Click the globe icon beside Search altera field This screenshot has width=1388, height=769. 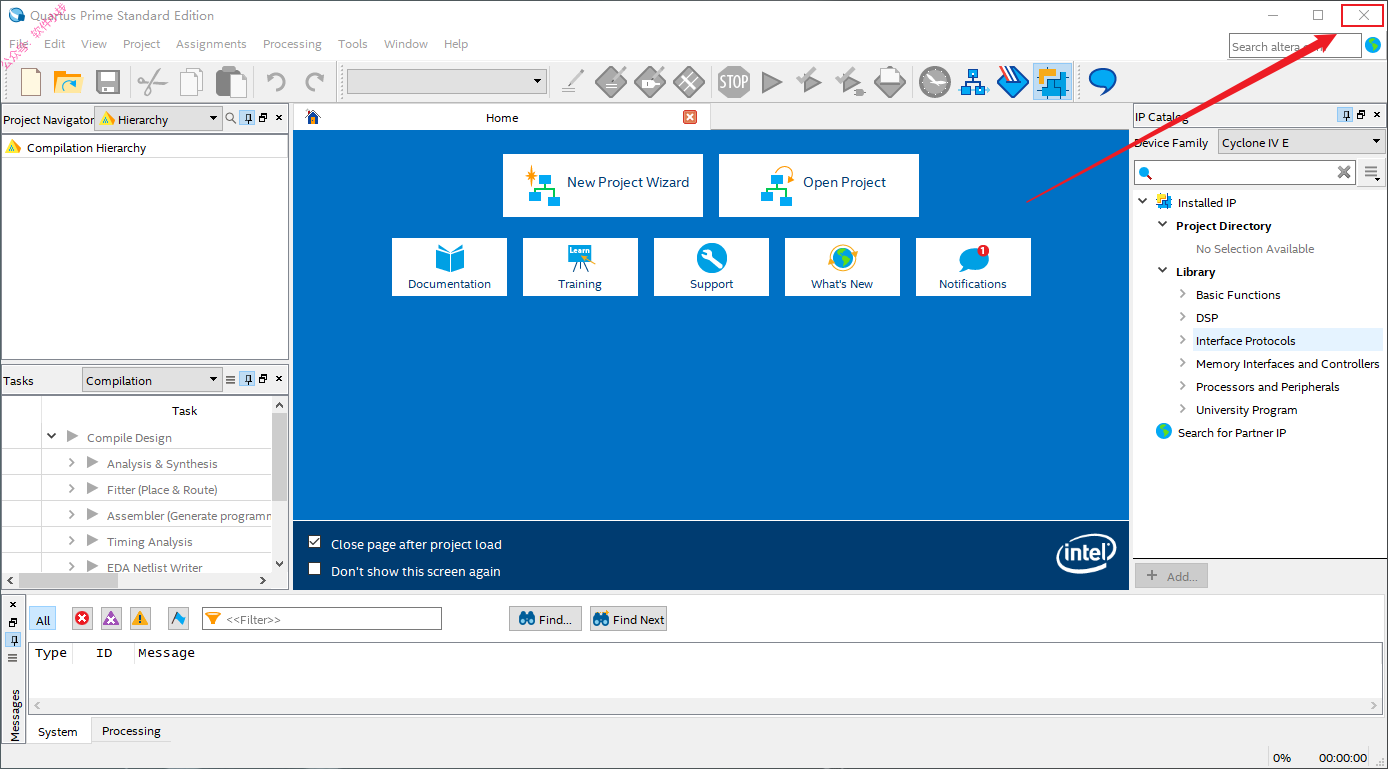(x=1373, y=46)
